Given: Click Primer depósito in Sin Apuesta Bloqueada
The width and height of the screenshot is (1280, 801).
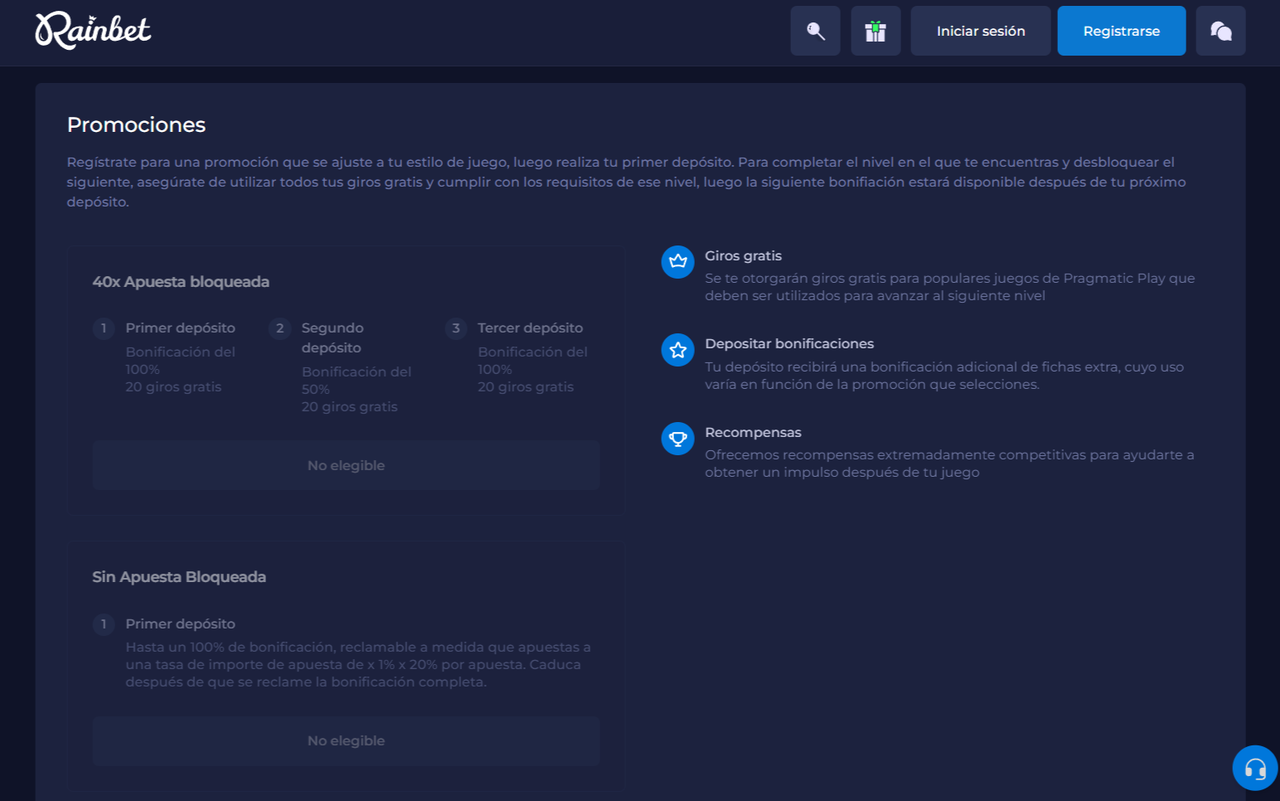Looking at the screenshot, I should (x=180, y=624).
